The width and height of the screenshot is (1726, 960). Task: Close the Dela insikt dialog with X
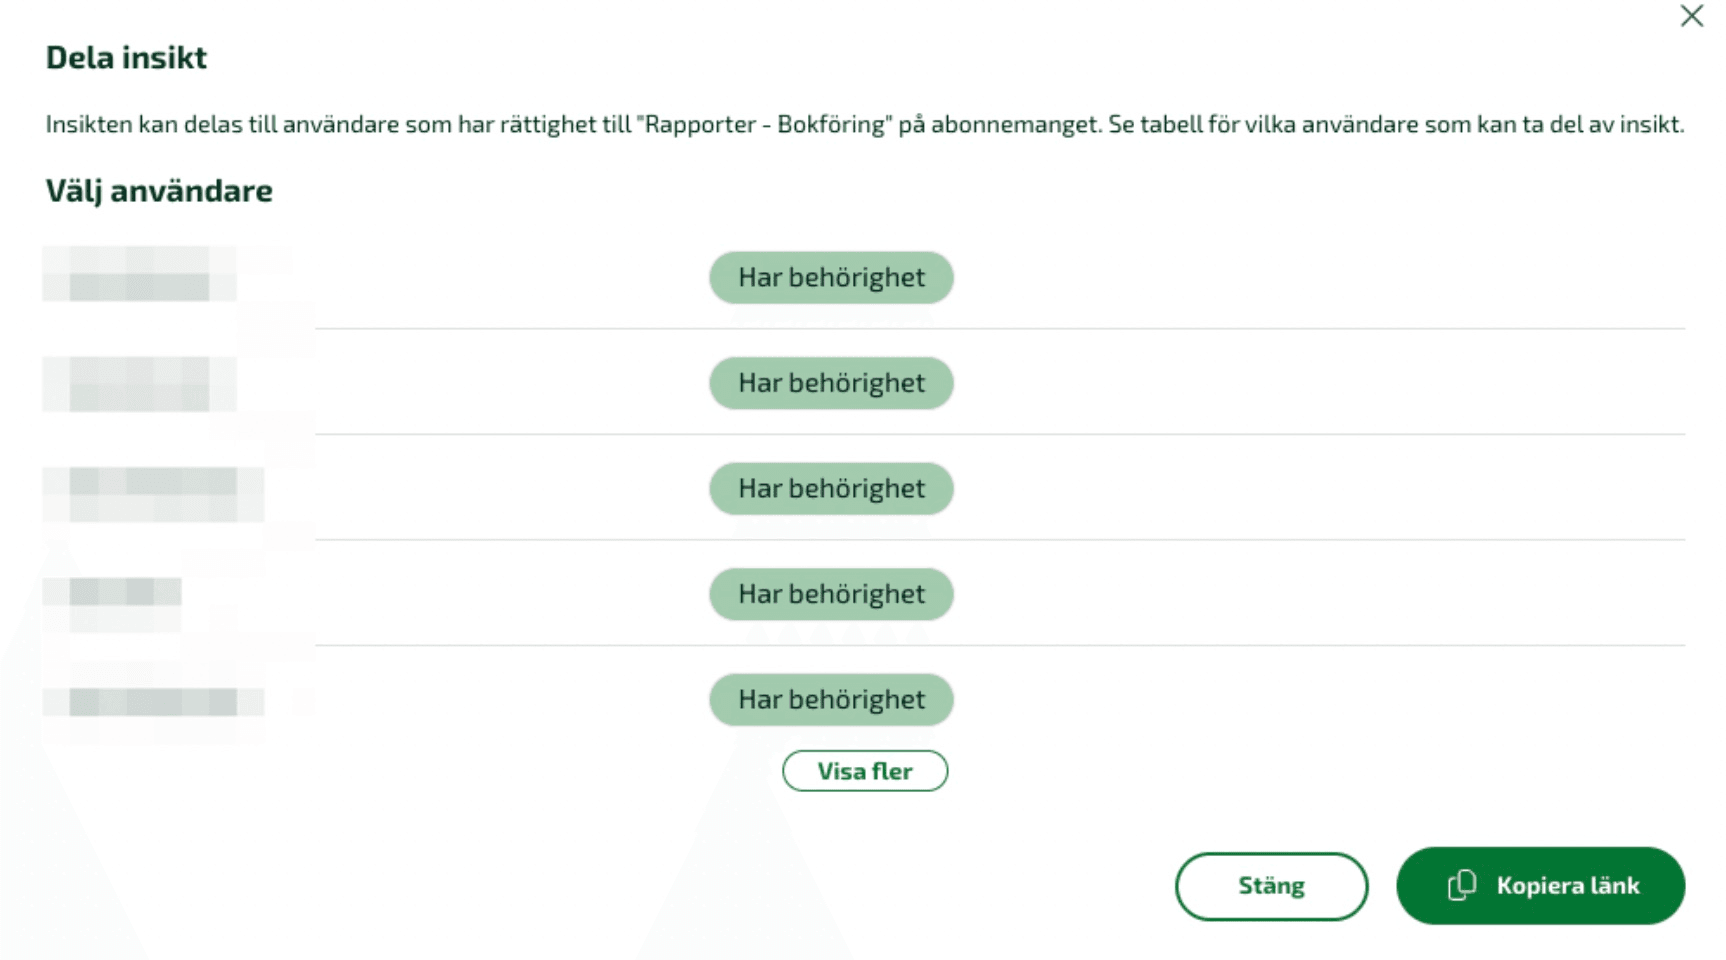(x=1691, y=16)
